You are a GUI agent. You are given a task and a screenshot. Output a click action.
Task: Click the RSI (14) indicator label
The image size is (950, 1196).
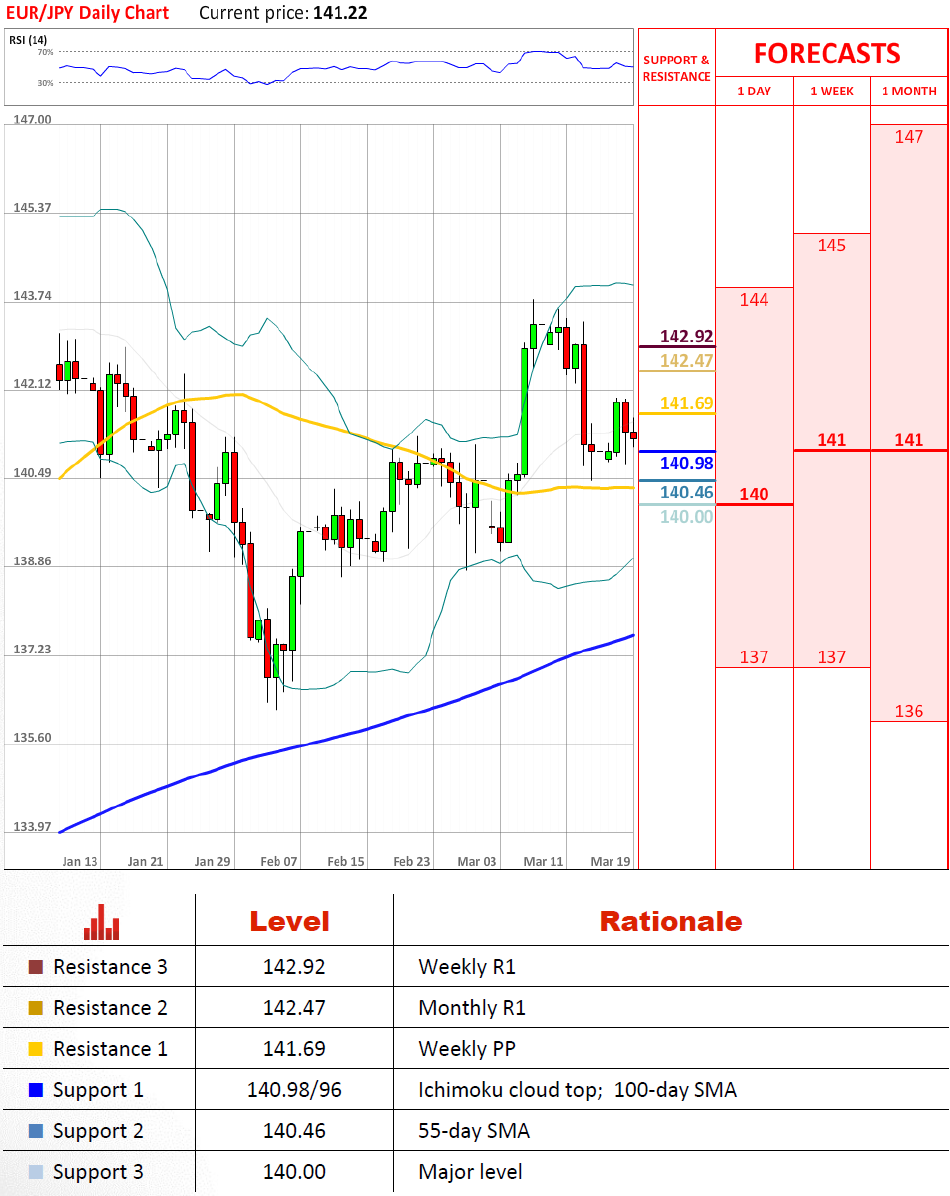coord(28,39)
